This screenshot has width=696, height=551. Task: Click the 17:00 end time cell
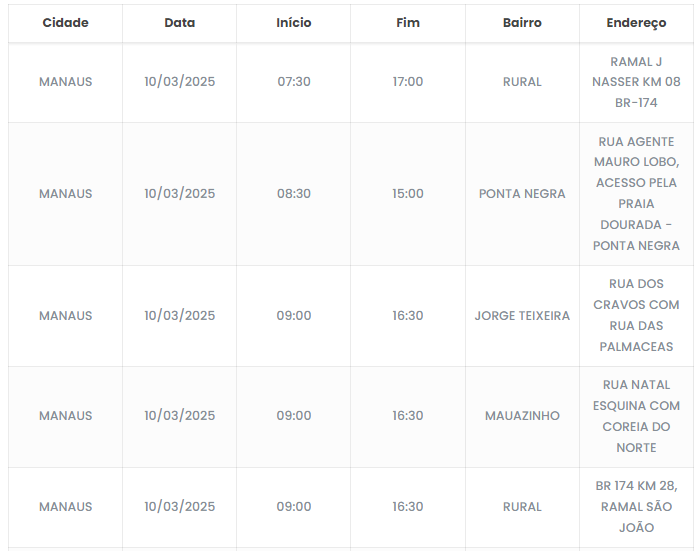pos(408,82)
